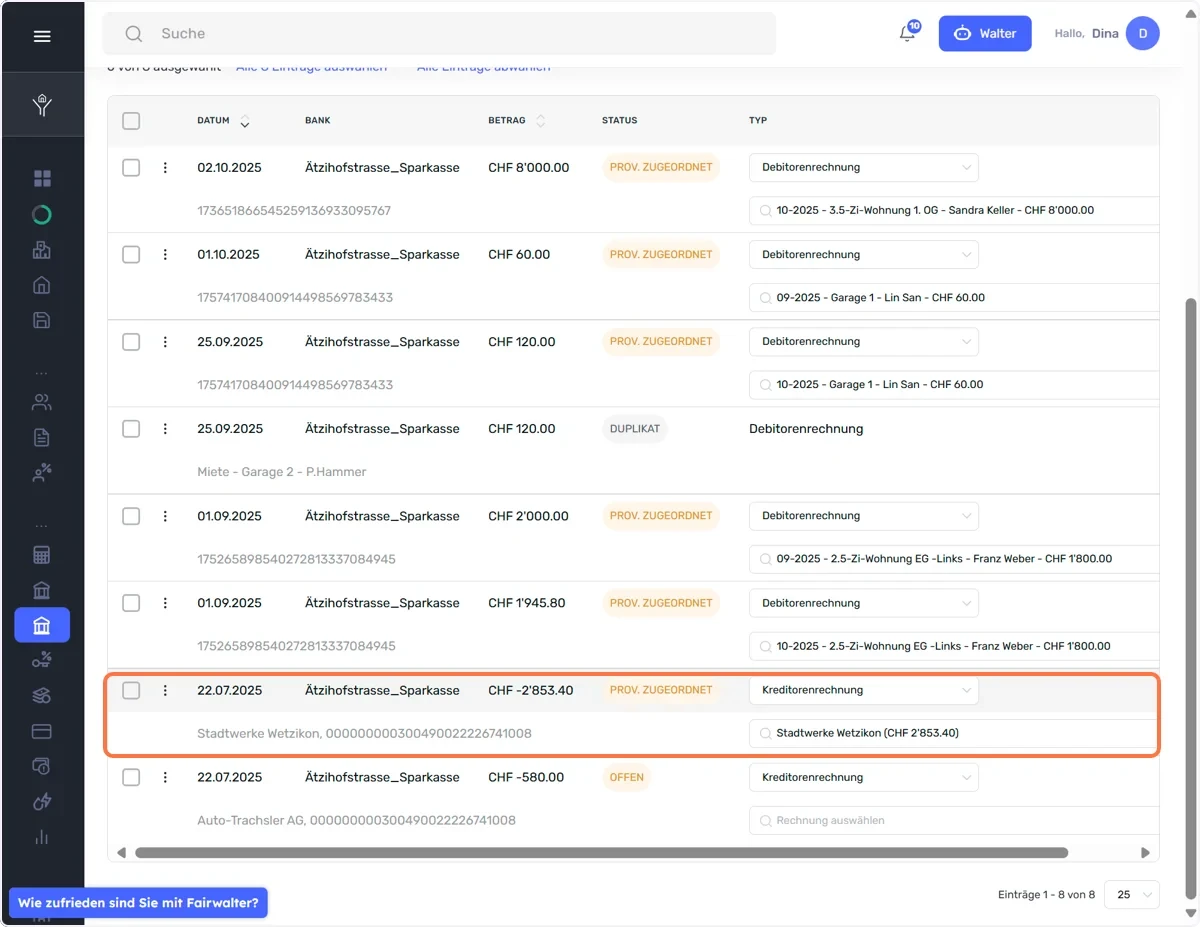Image resolution: width=1200 pixels, height=927 pixels.
Task: Click the Suche search field
Action: [440, 34]
